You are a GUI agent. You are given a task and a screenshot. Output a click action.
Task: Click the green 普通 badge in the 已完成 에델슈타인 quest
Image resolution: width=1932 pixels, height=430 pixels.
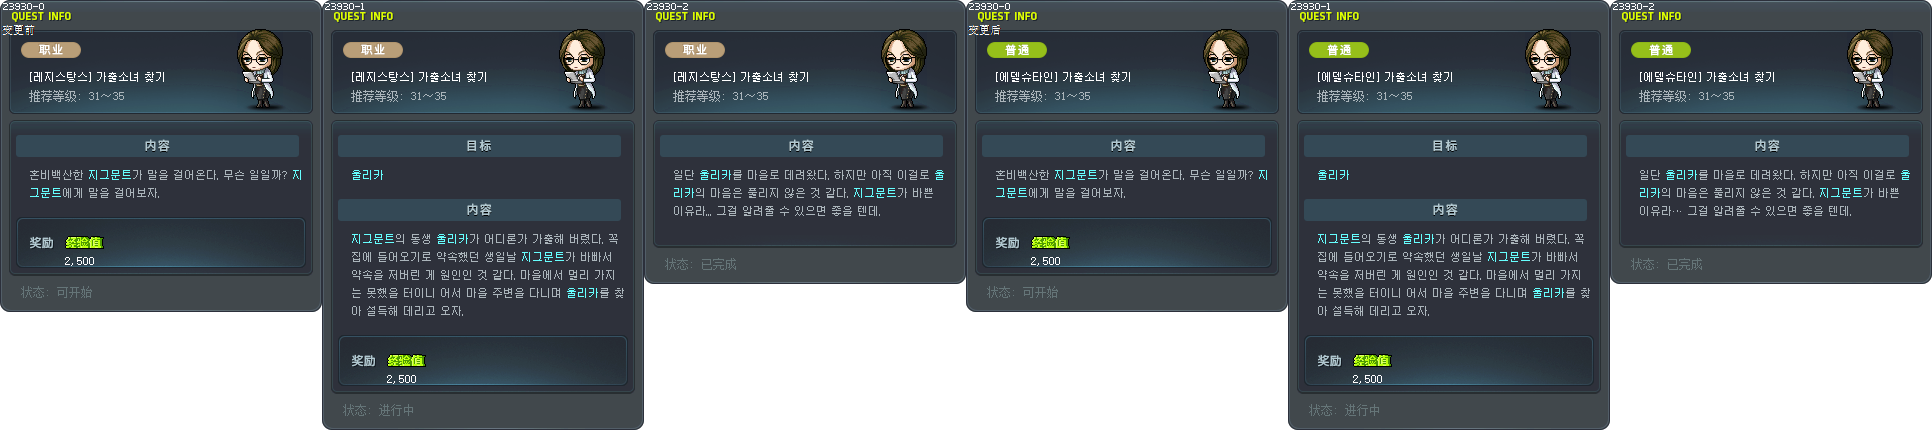(1661, 50)
